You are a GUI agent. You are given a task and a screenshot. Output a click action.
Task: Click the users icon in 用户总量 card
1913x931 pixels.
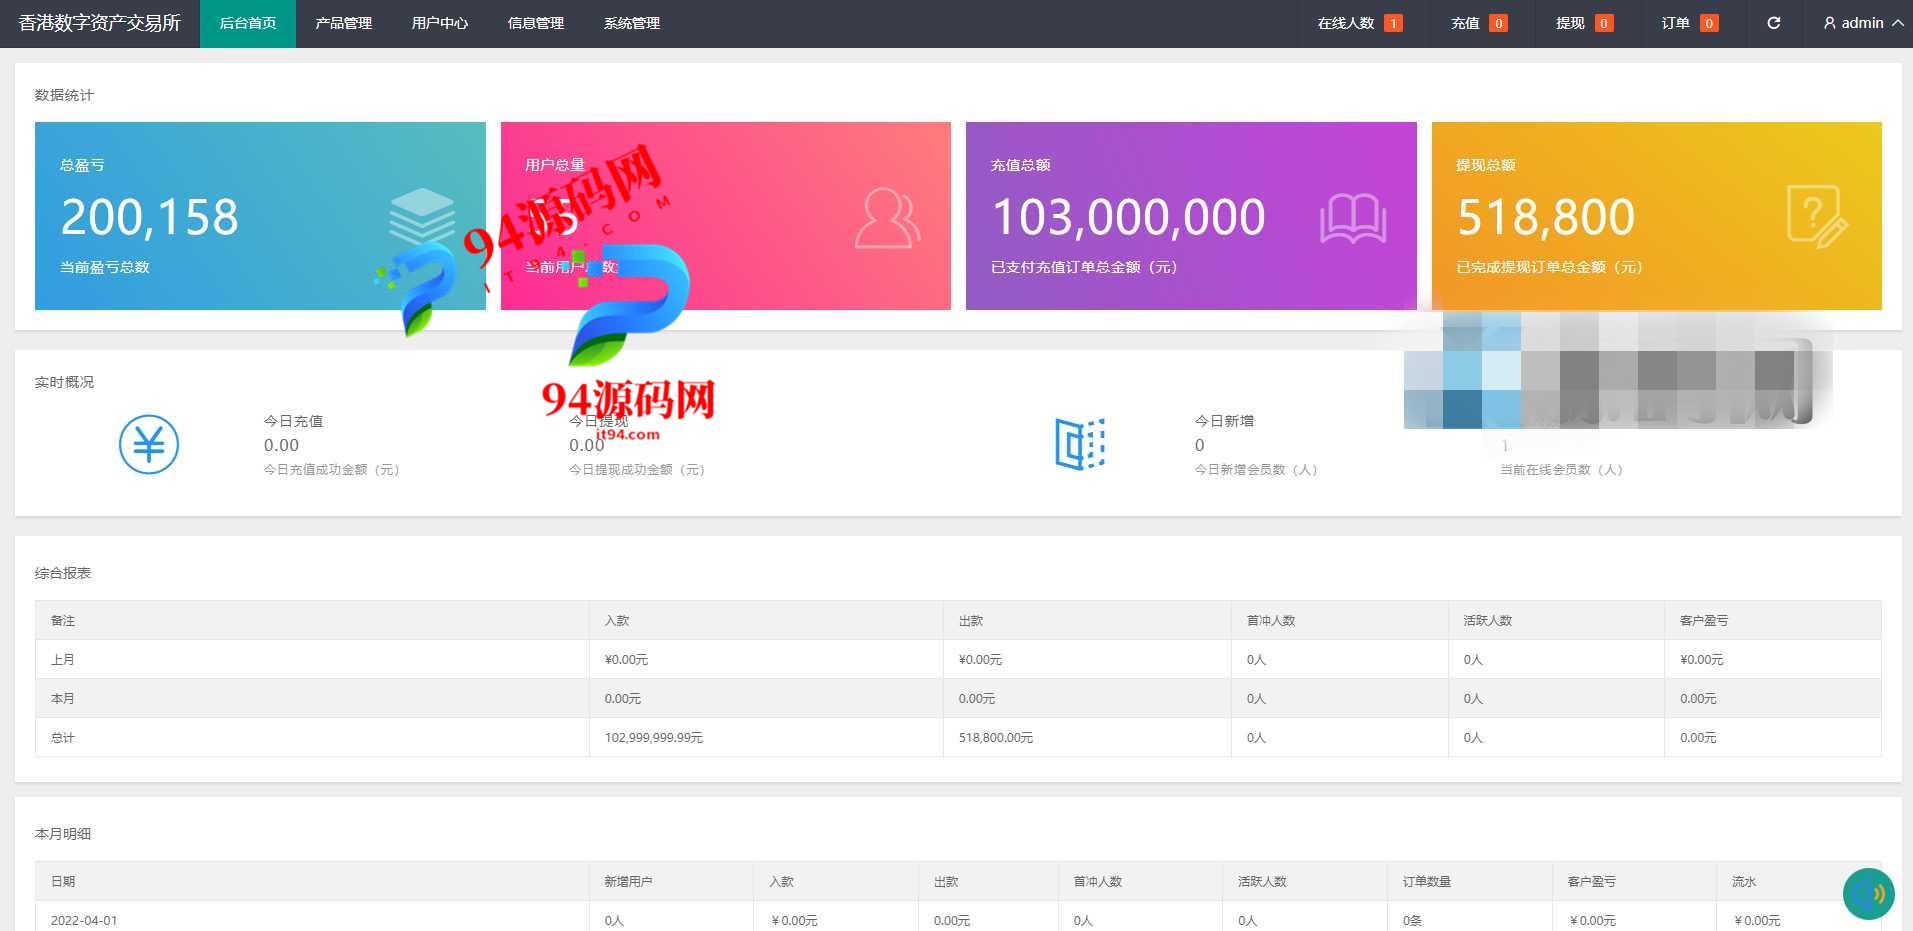tap(887, 217)
